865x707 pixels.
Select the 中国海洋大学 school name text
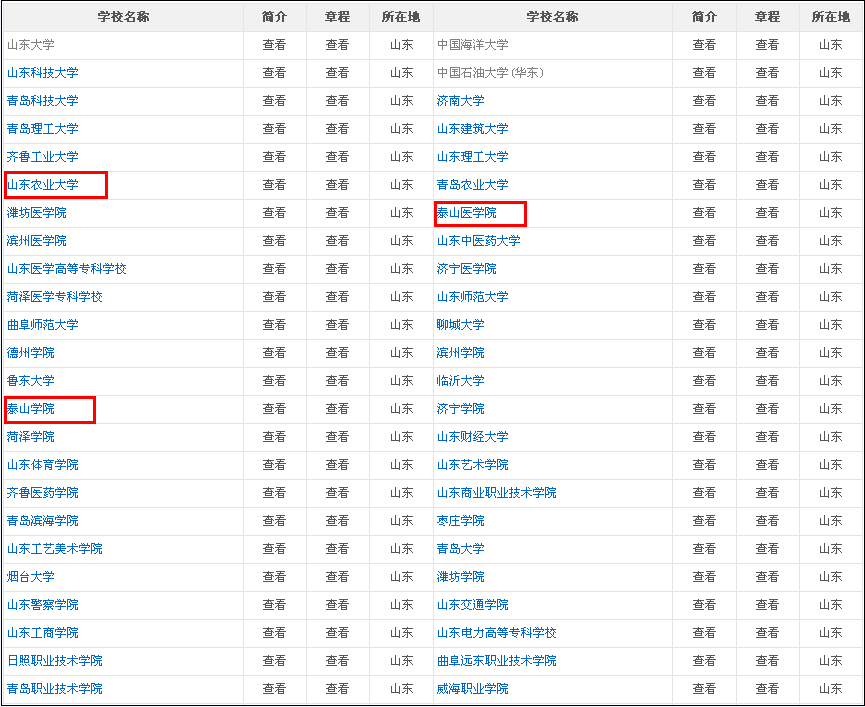(473, 45)
